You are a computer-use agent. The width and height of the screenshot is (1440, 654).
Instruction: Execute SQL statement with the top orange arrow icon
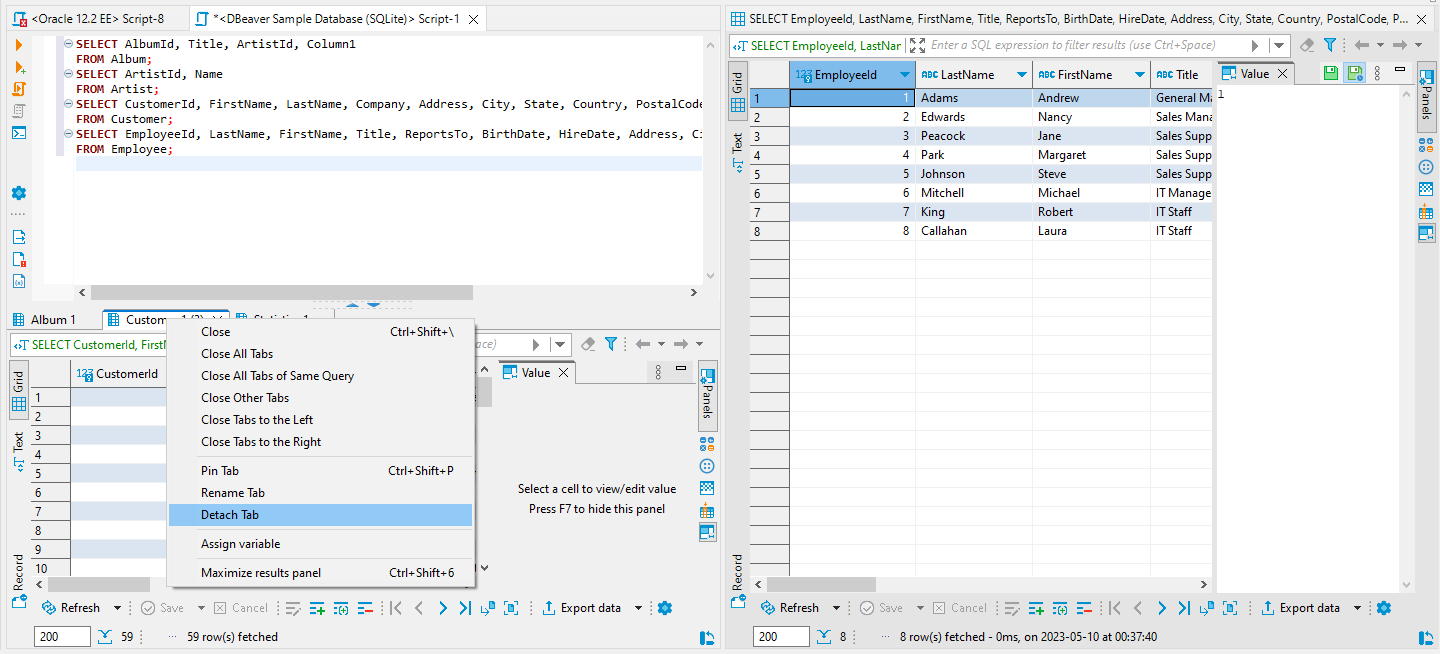pyautogui.click(x=18, y=46)
